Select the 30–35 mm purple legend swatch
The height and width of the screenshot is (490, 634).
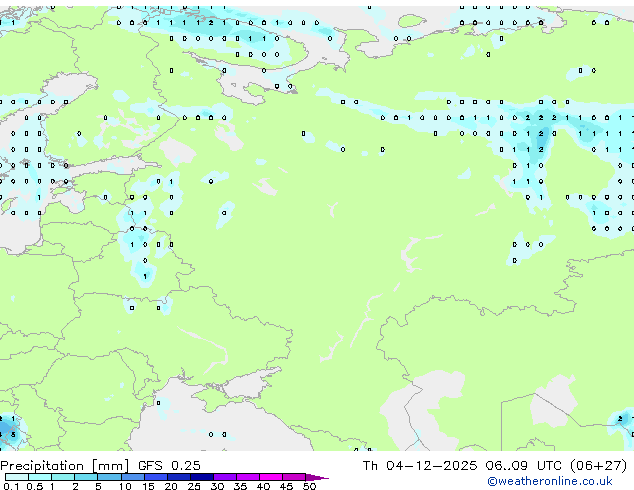(225, 477)
